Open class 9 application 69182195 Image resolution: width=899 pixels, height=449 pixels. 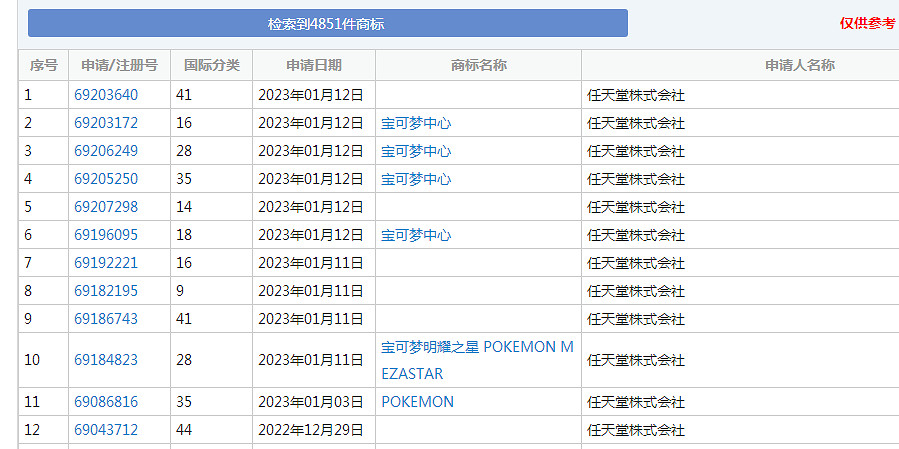[x=106, y=291]
